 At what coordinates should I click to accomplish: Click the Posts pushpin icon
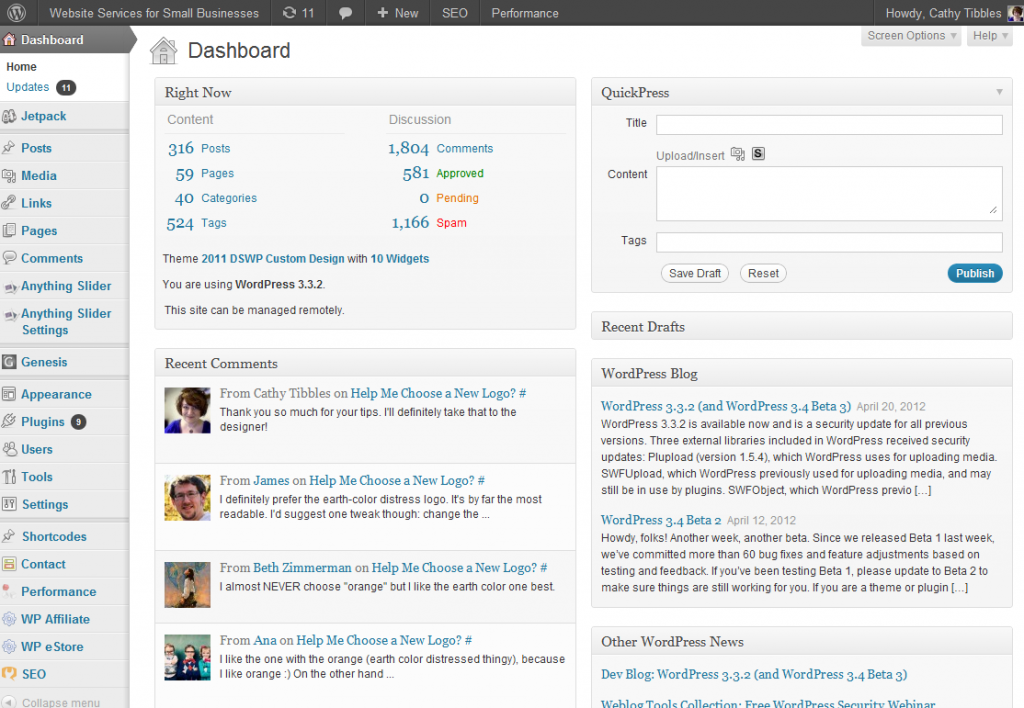[8, 148]
